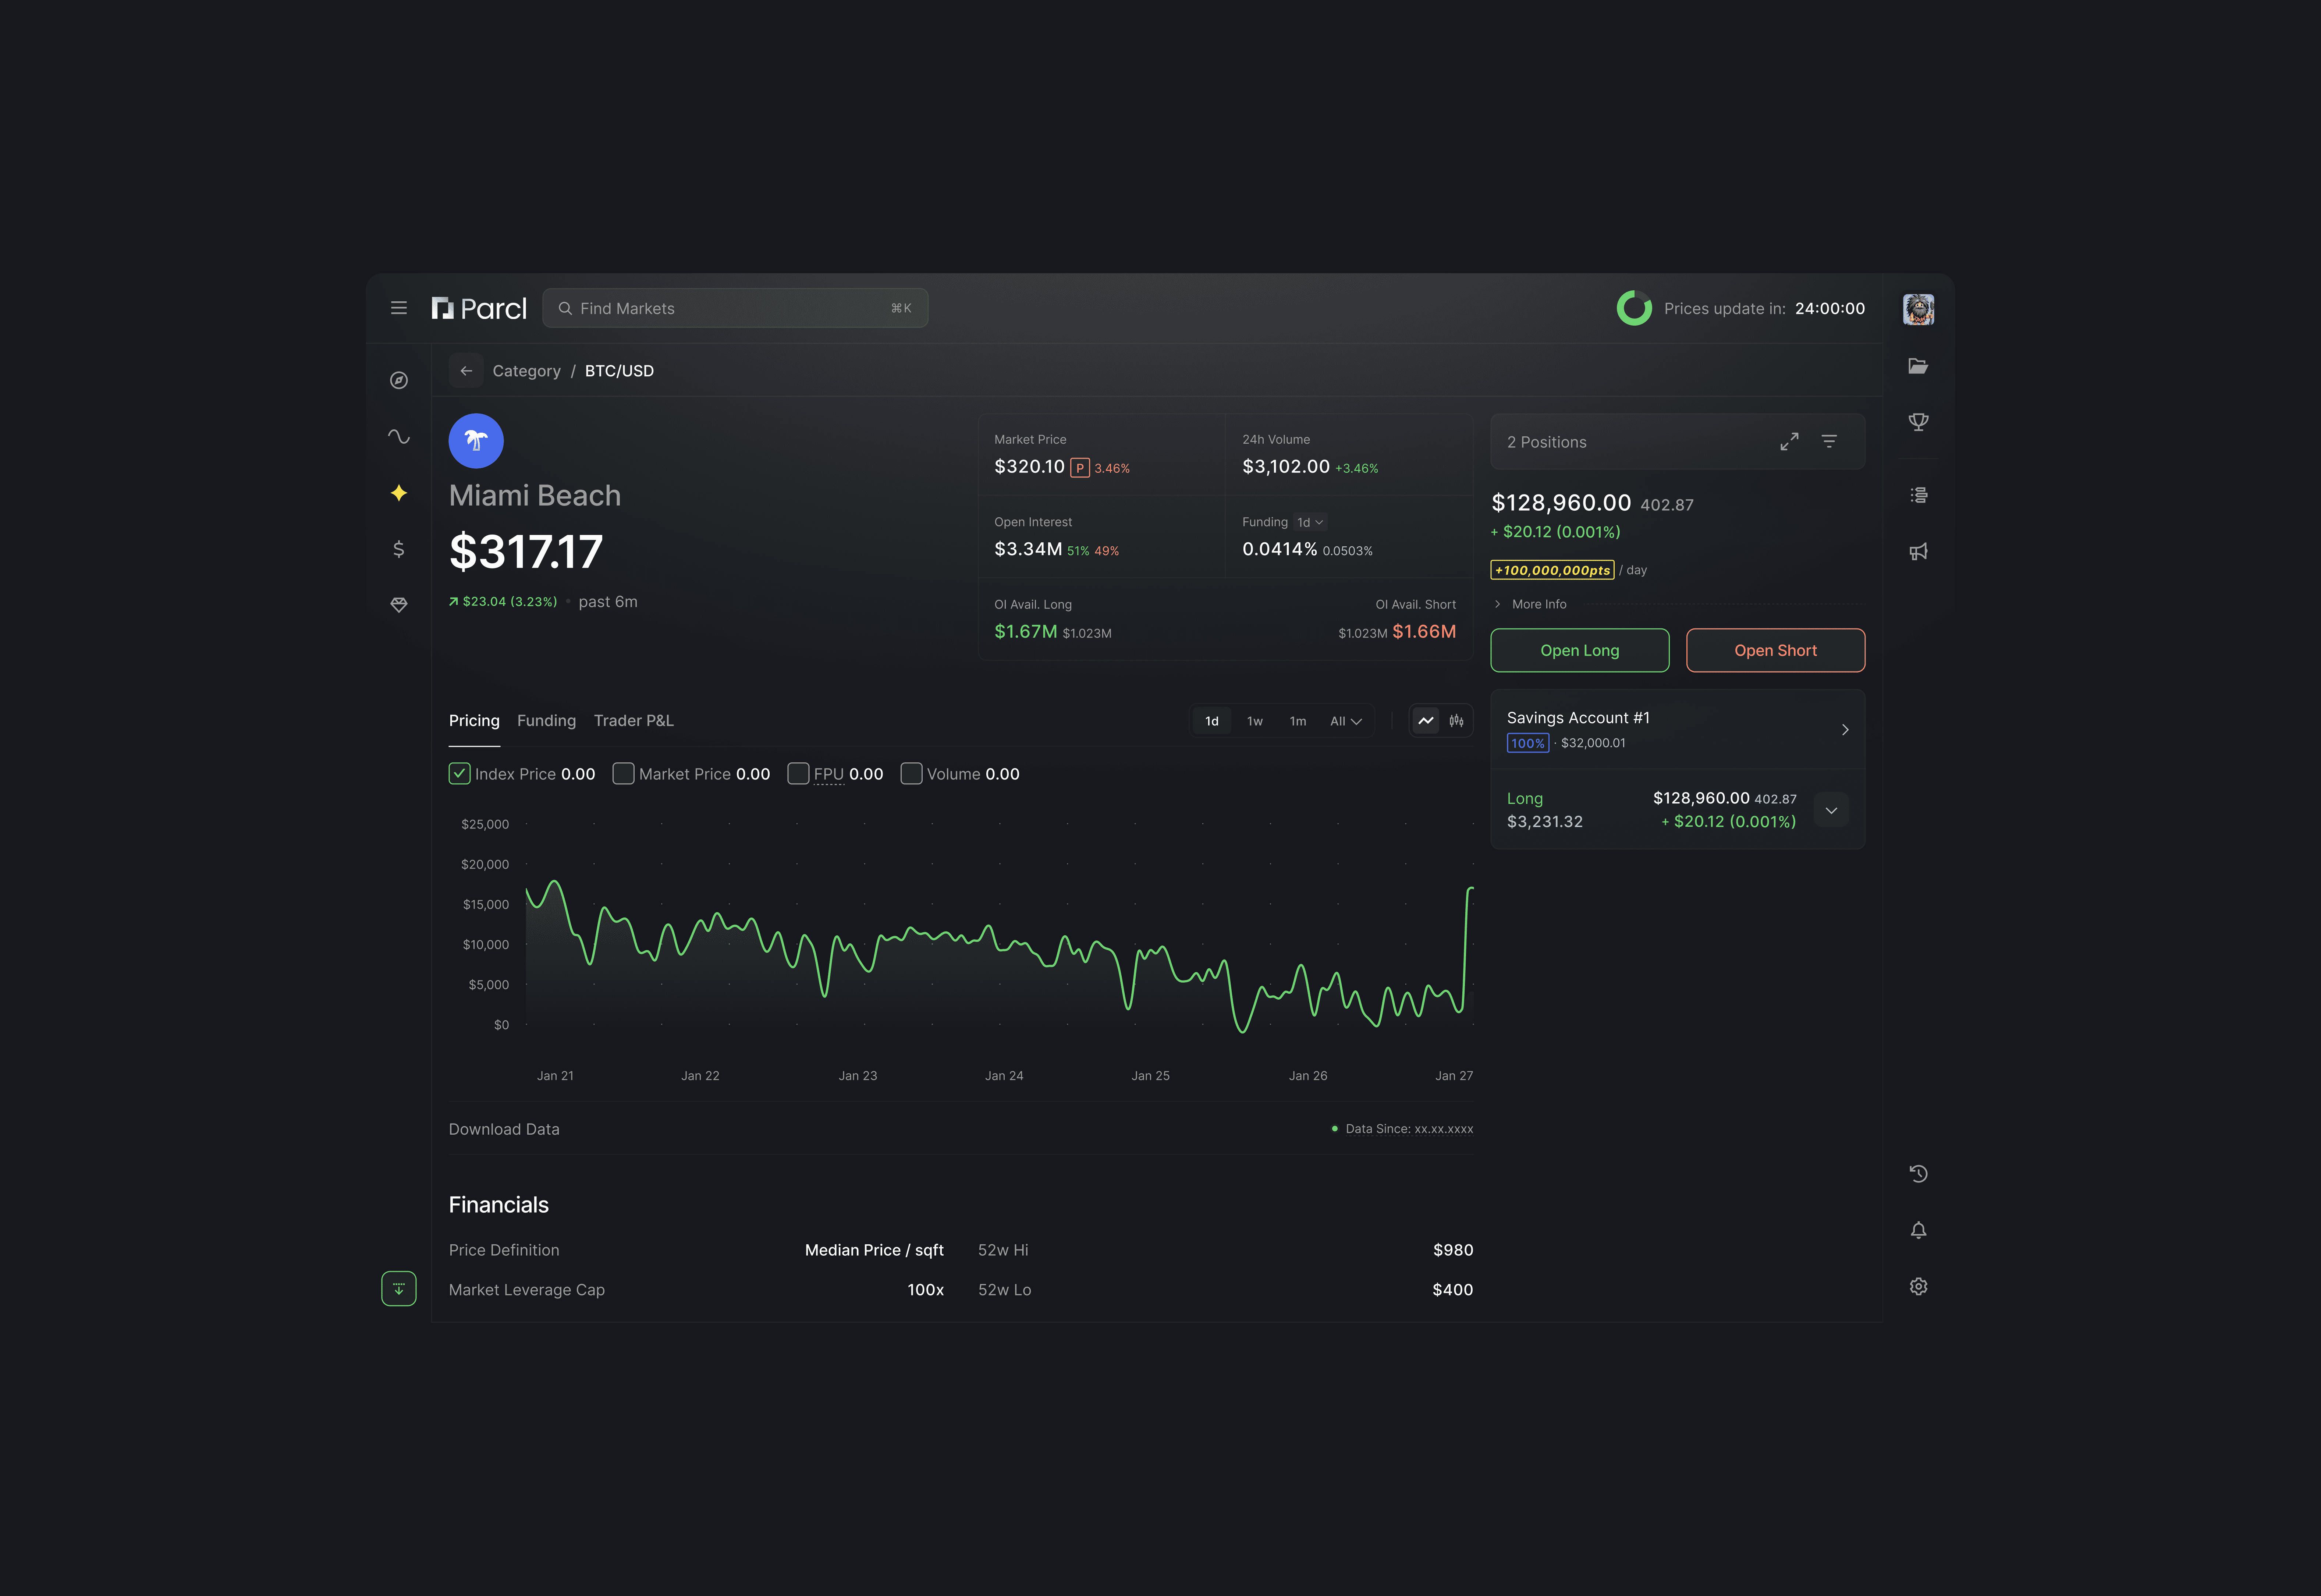Viewport: 2321px width, 1596px height.
Task: Click the 100% badge on Savings Account
Action: coord(1527,743)
